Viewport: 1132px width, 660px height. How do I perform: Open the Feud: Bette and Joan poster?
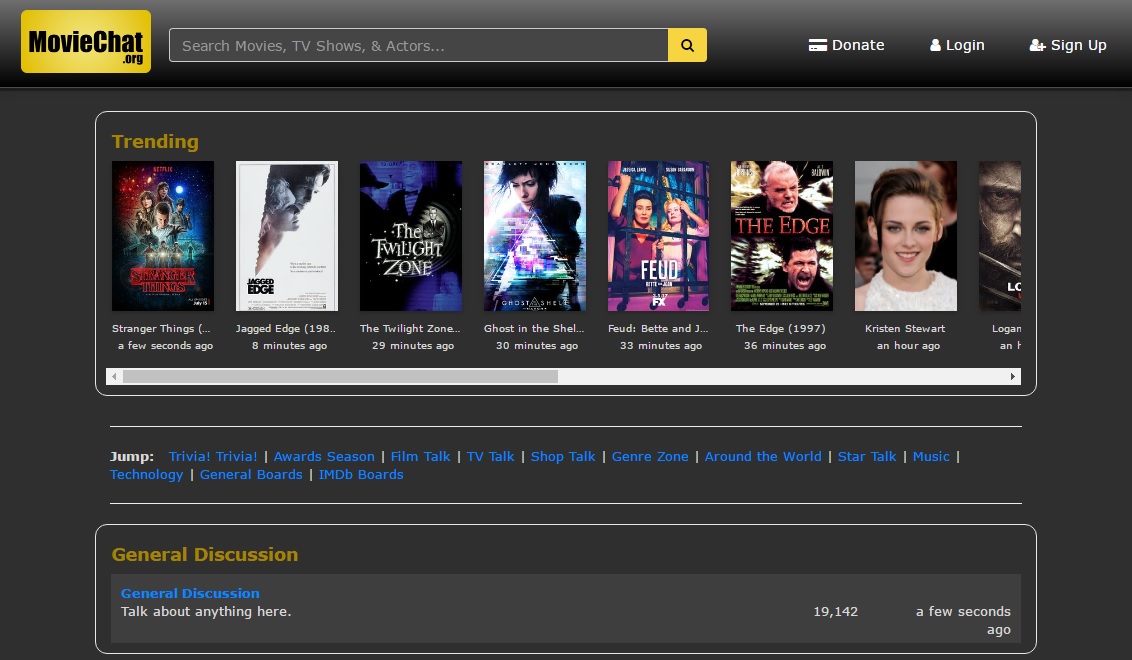658,236
